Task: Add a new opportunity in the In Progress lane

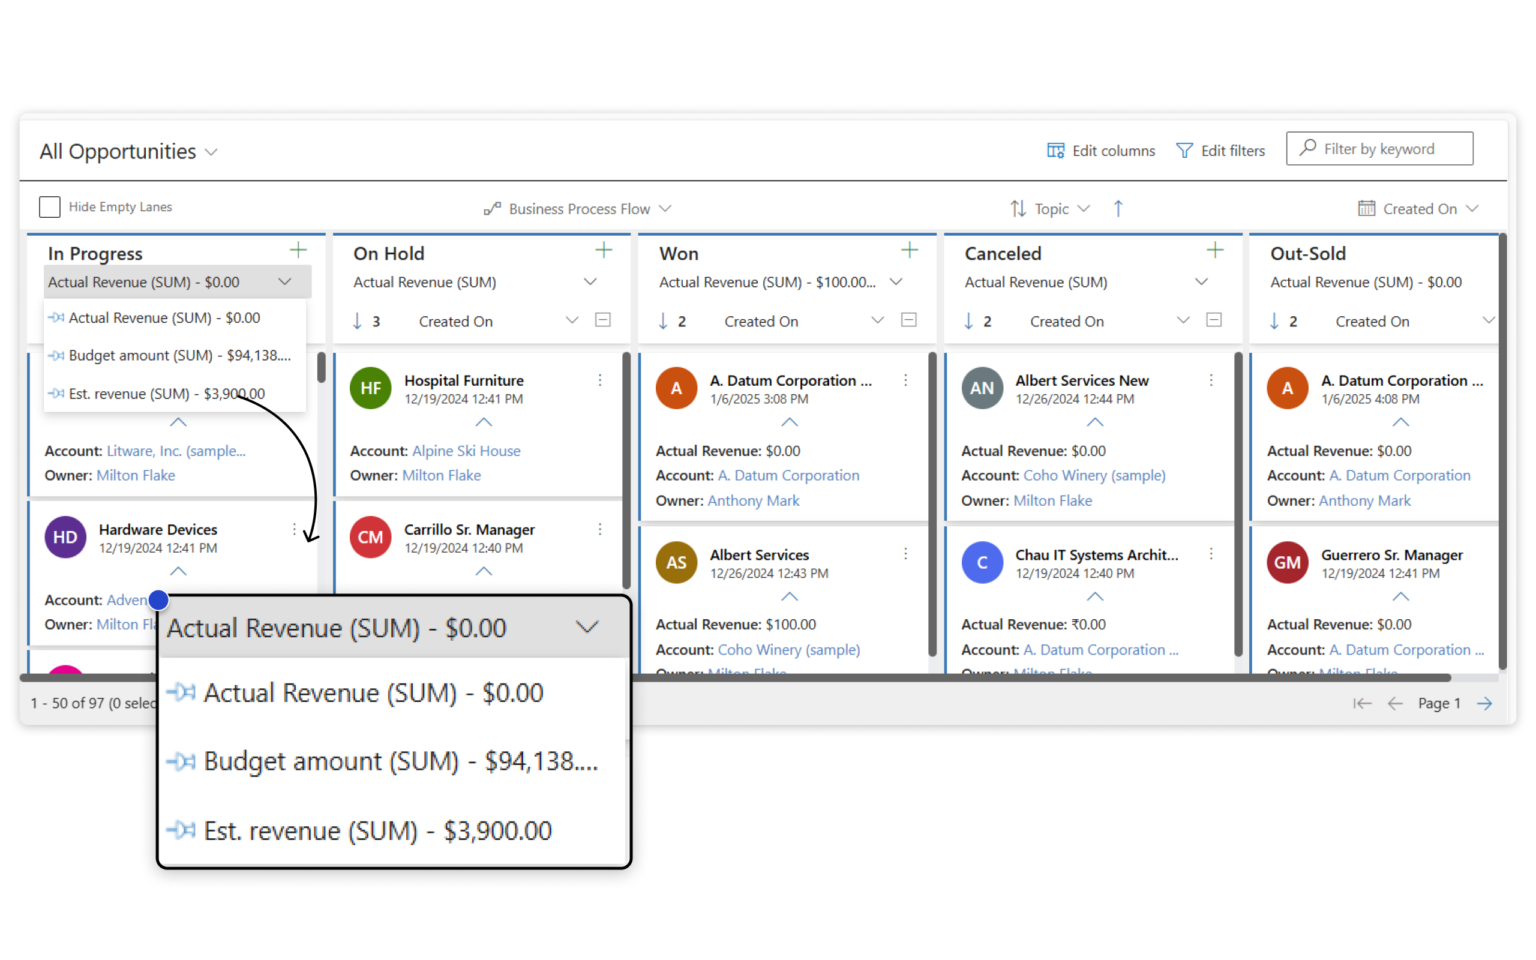Action: (298, 250)
